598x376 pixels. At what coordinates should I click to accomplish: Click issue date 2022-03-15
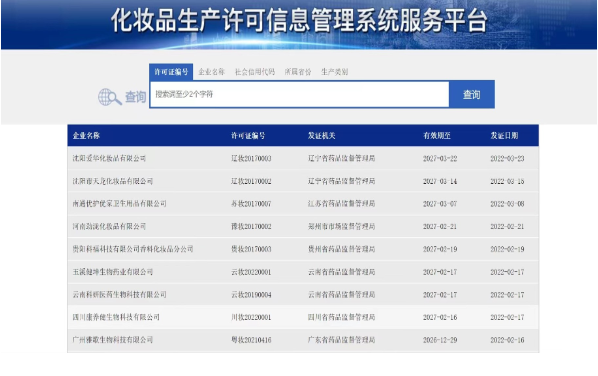(507, 181)
